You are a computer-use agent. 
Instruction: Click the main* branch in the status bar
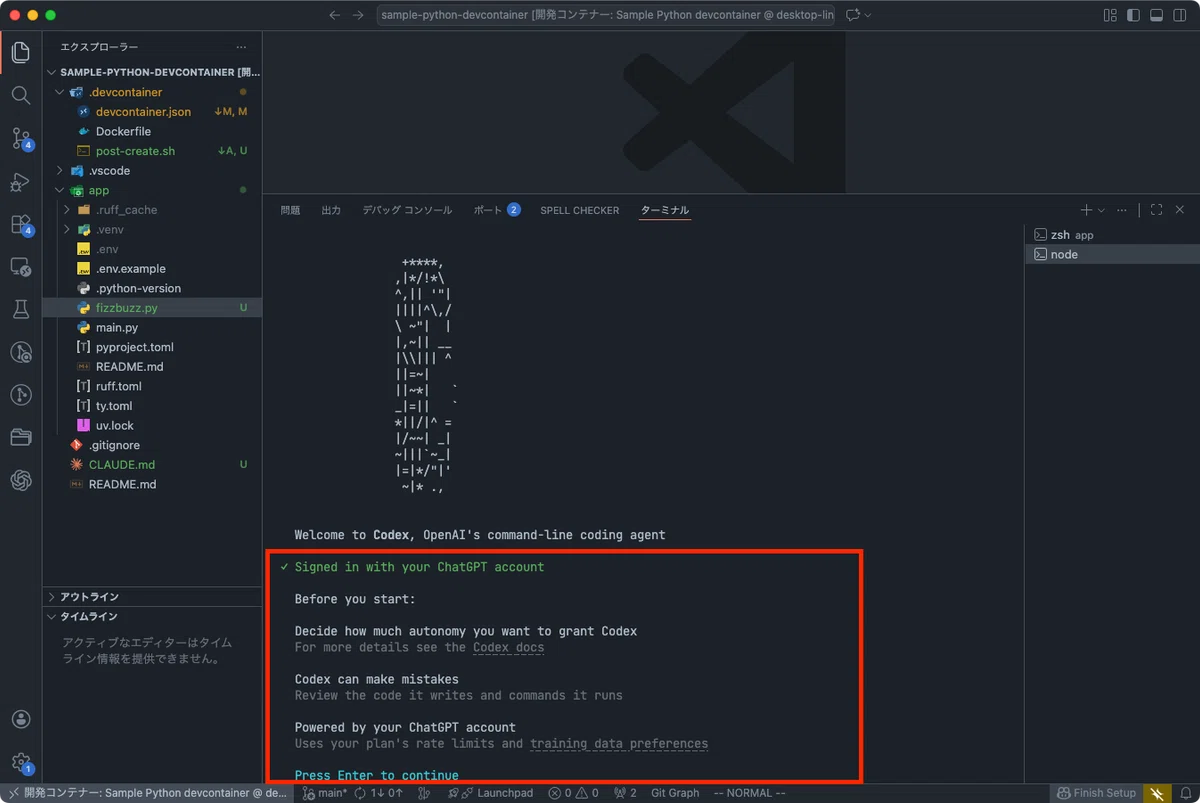[x=325, y=793]
